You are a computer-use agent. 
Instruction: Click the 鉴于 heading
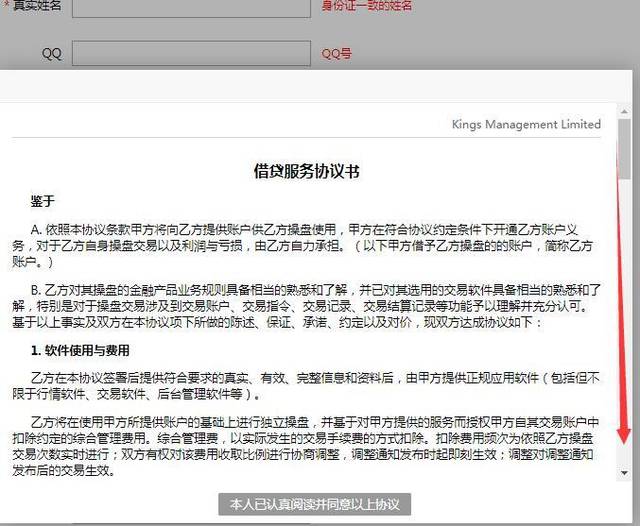(42, 201)
